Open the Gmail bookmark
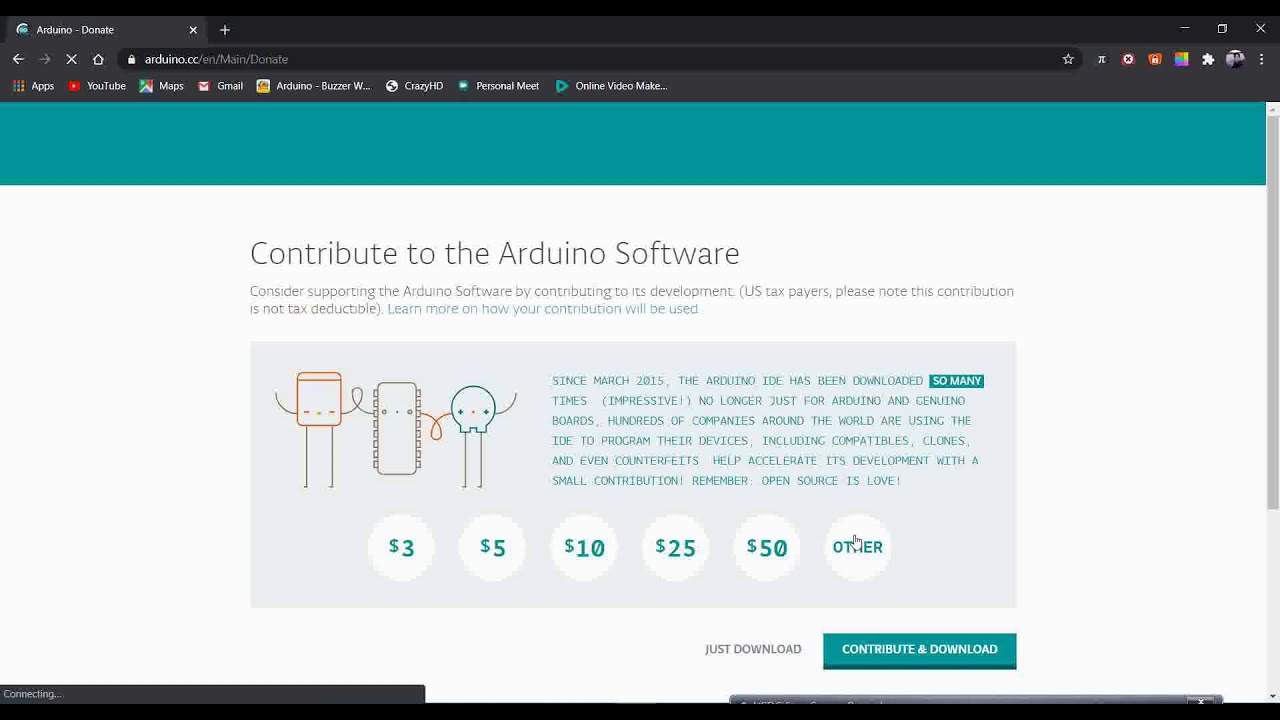1280x720 pixels. [221, 86]
